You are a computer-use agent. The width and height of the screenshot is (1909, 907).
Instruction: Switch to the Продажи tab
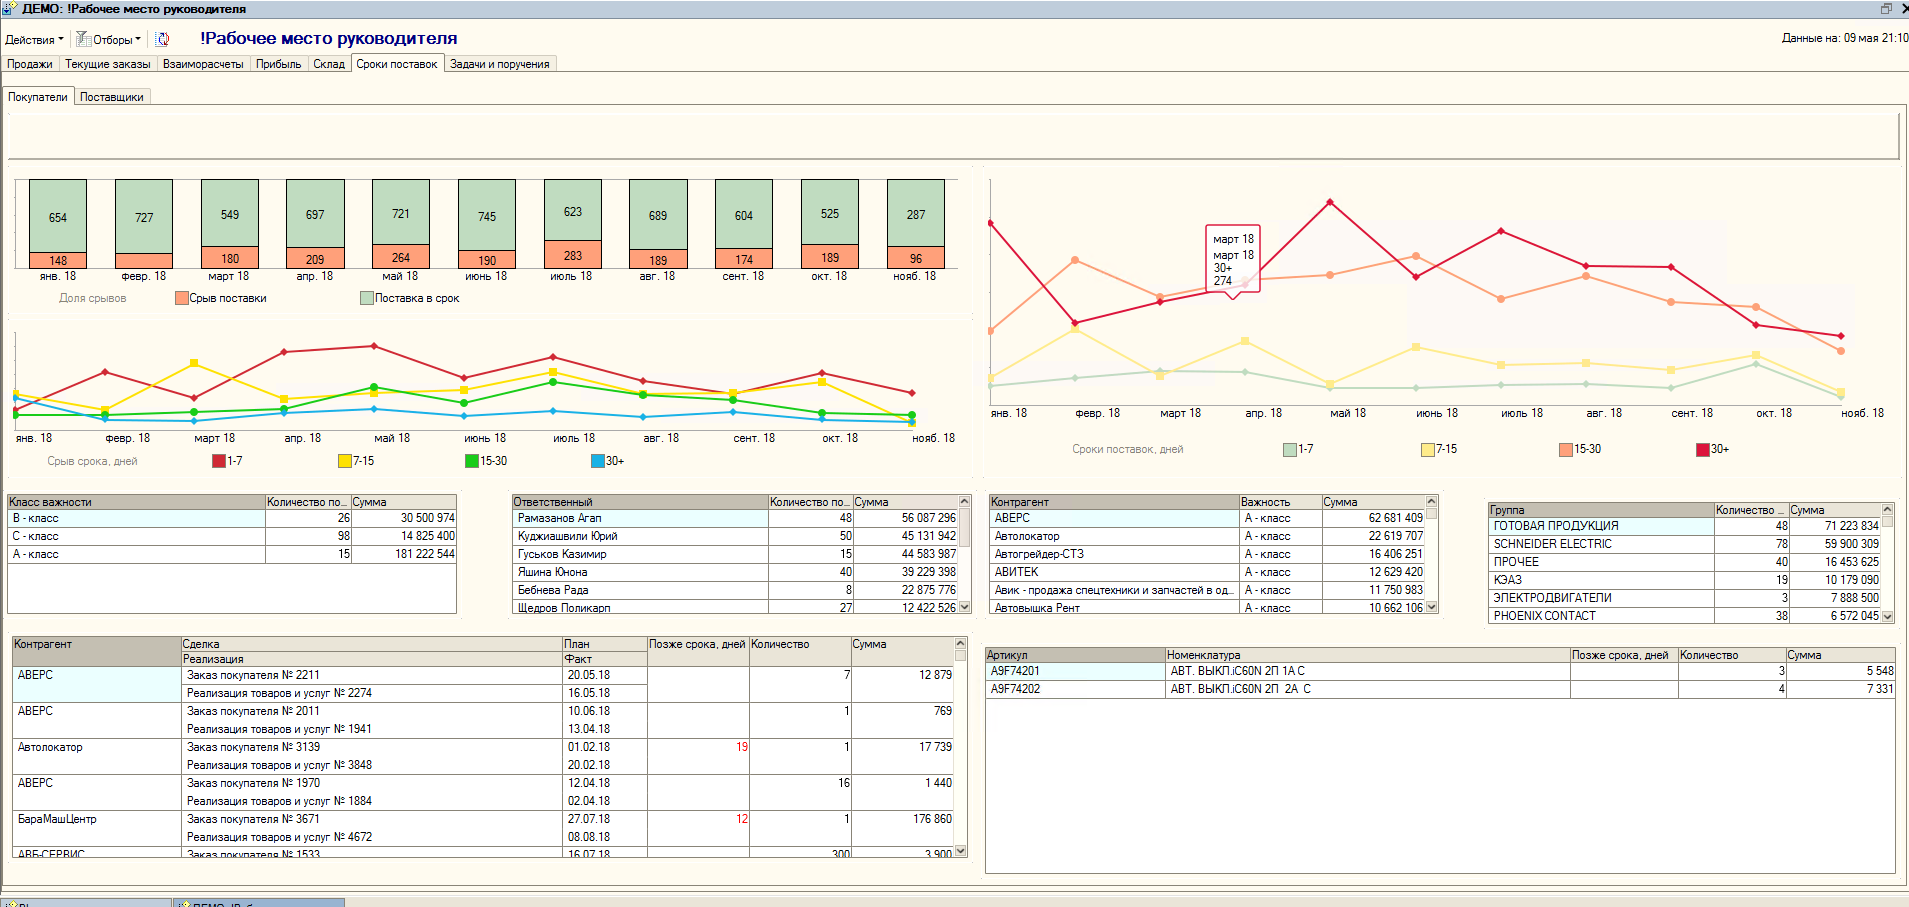click(30, 64)
